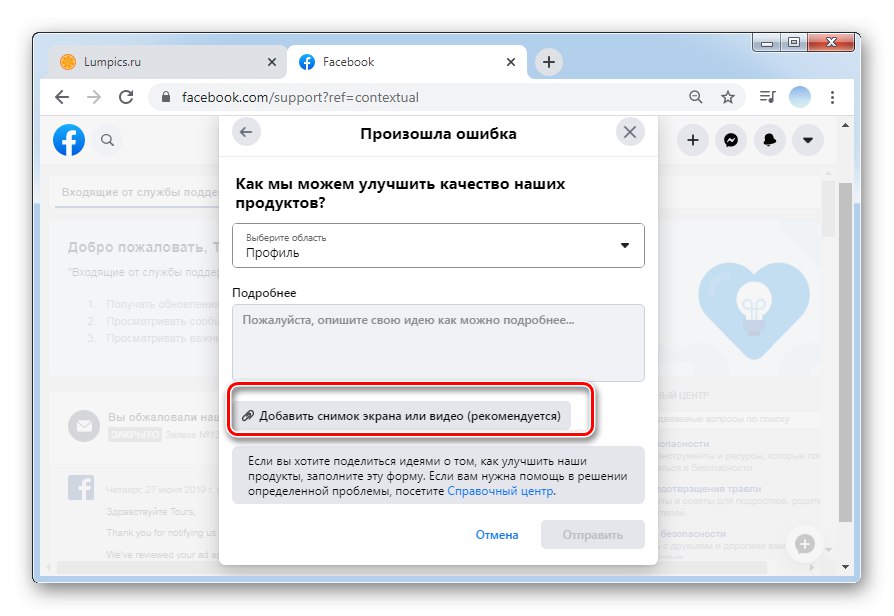Click the dialog back arrow icon
This screenshot has width=894, height=616.
point(246,132)
